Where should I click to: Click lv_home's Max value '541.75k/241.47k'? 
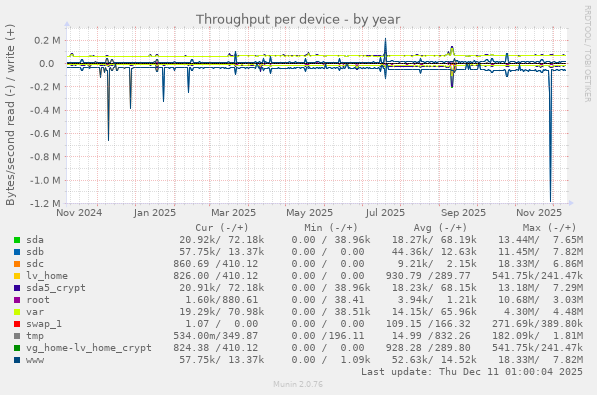pyautogui.click(x=537, y=276)
